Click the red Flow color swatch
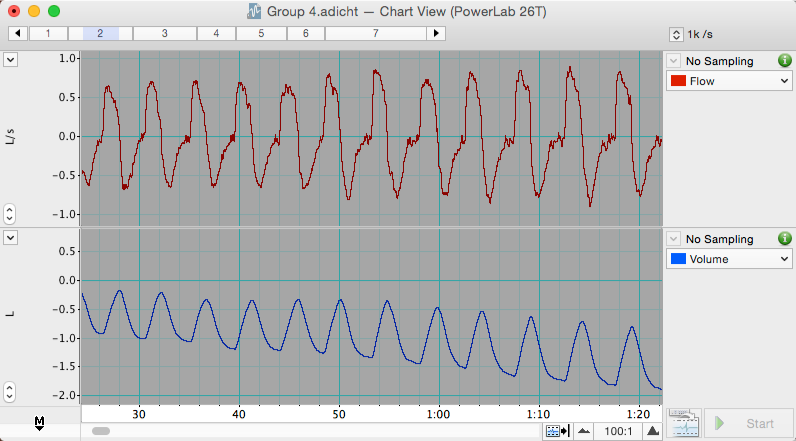The image size is (796, 441). click(679, 81)
